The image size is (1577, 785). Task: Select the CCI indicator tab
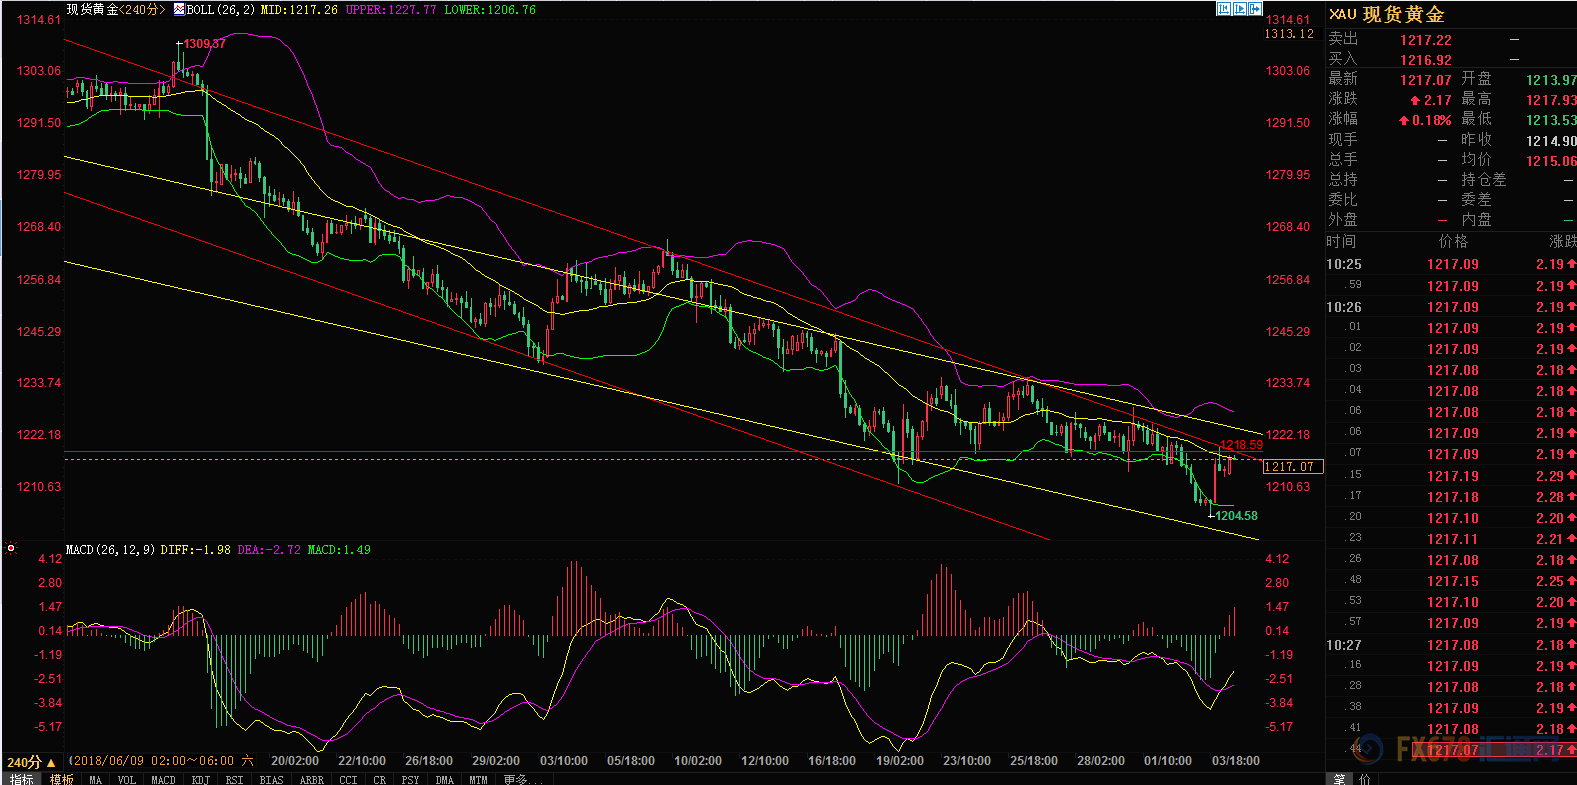point(348,779)
